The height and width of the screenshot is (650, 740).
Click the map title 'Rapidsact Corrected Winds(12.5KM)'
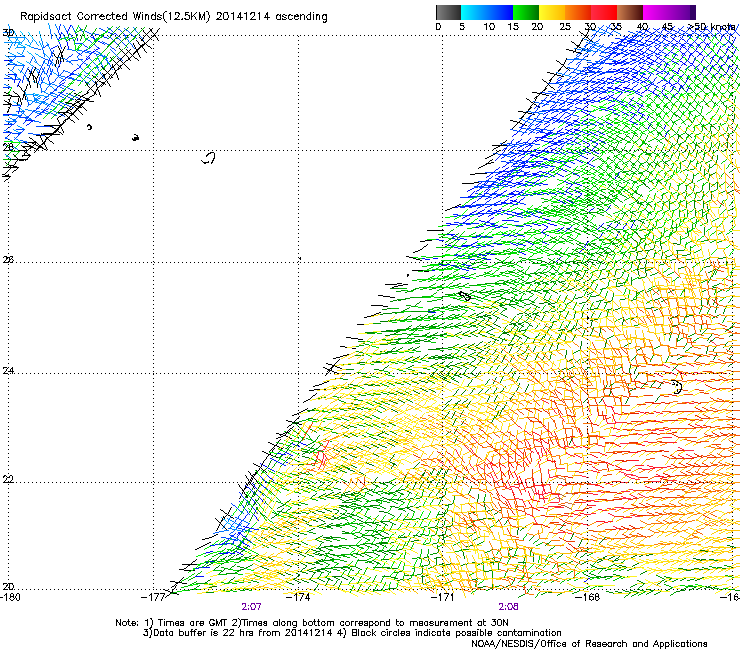[115, 17]
